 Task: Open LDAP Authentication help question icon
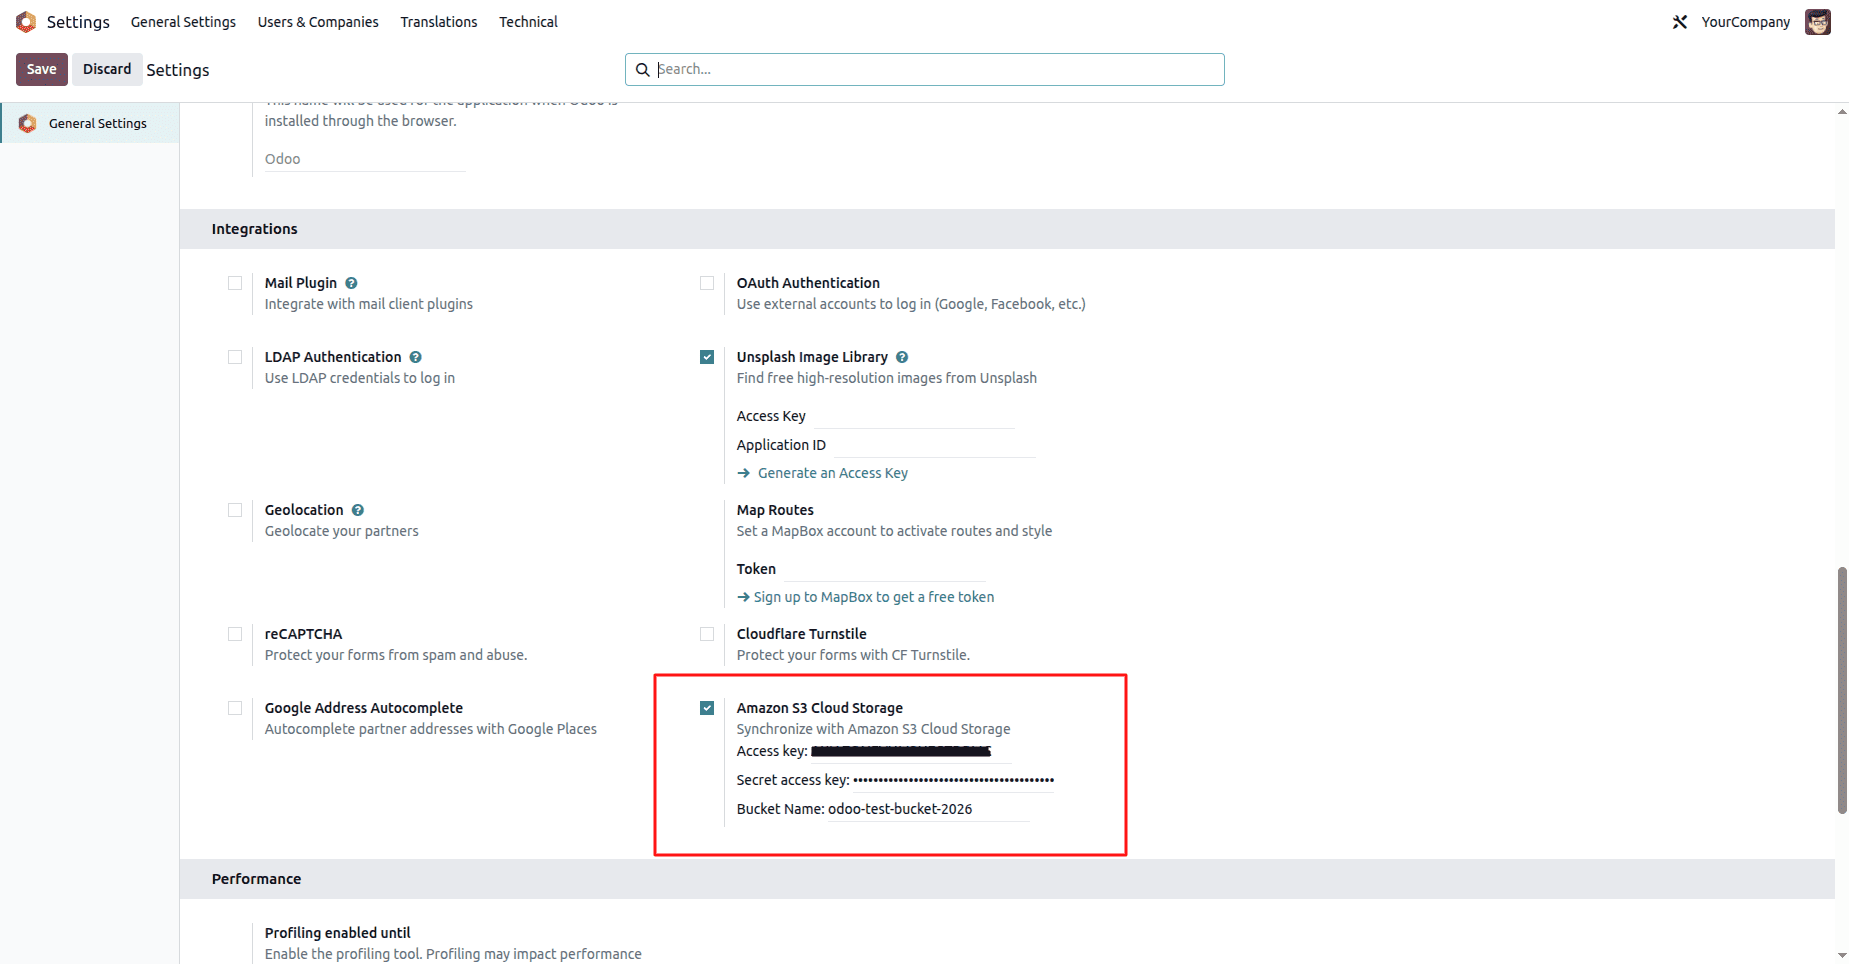(415, 357)
